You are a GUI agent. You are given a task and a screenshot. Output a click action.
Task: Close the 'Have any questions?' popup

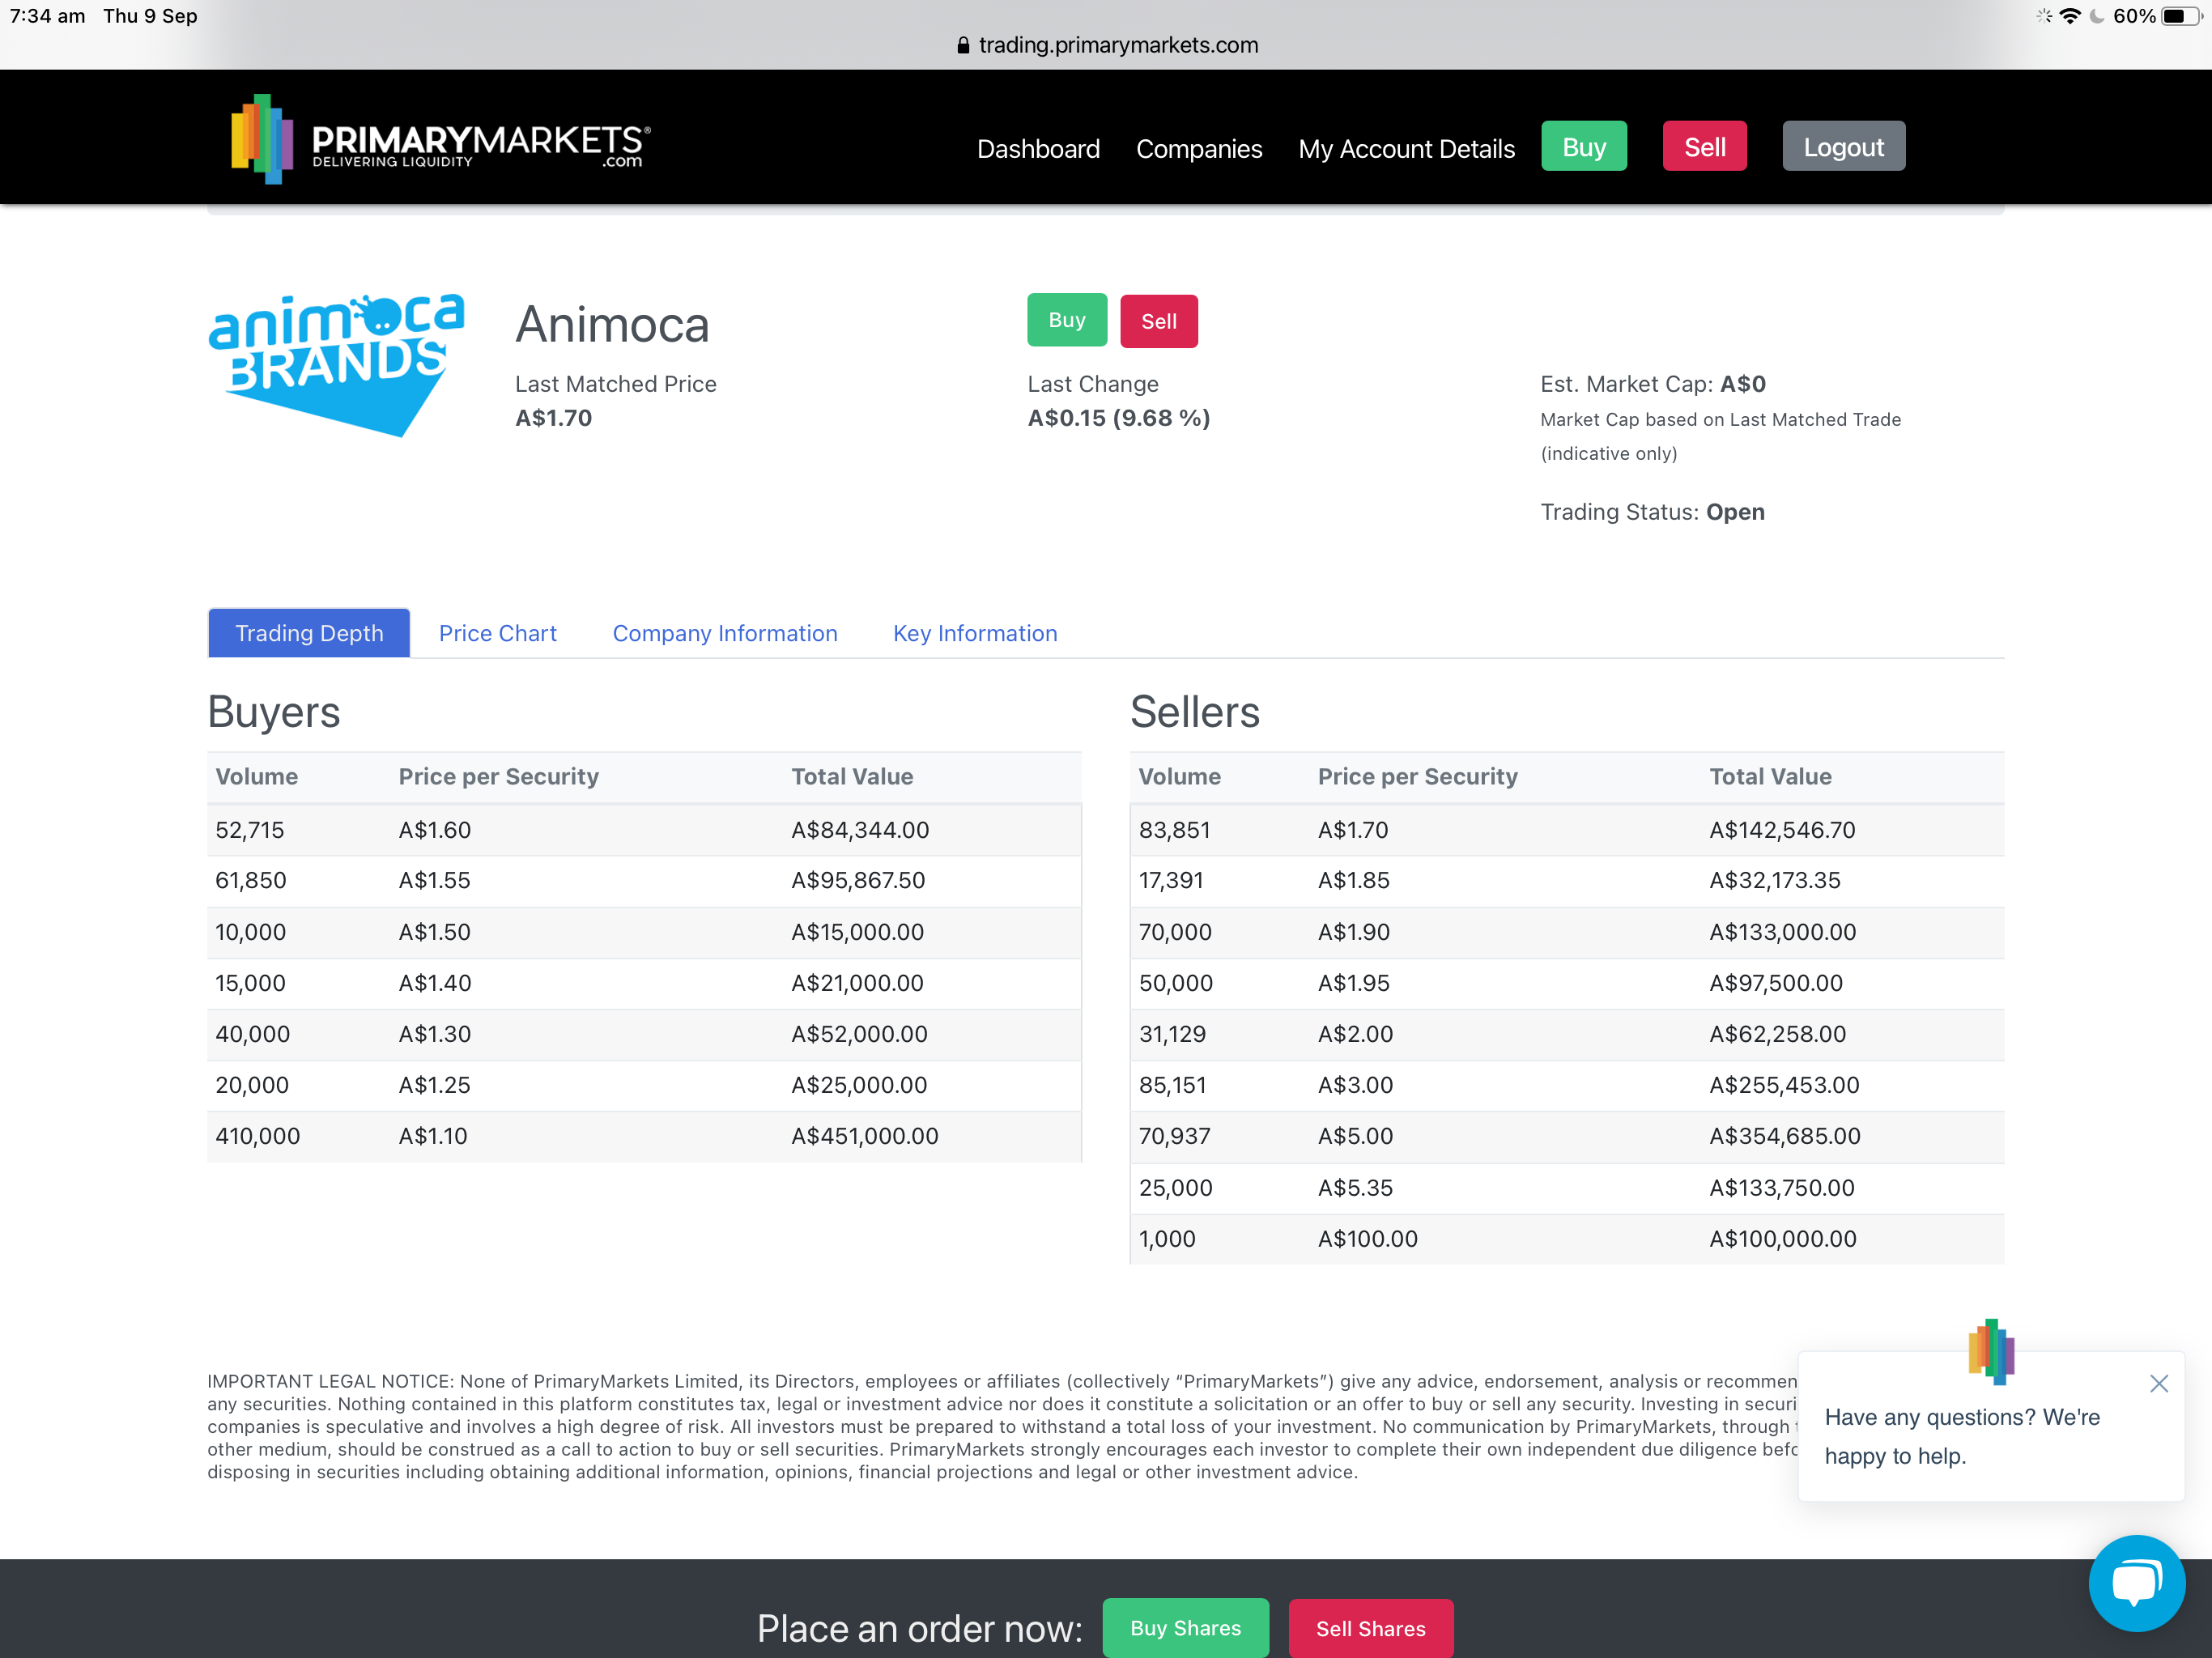point(2159,1383)
